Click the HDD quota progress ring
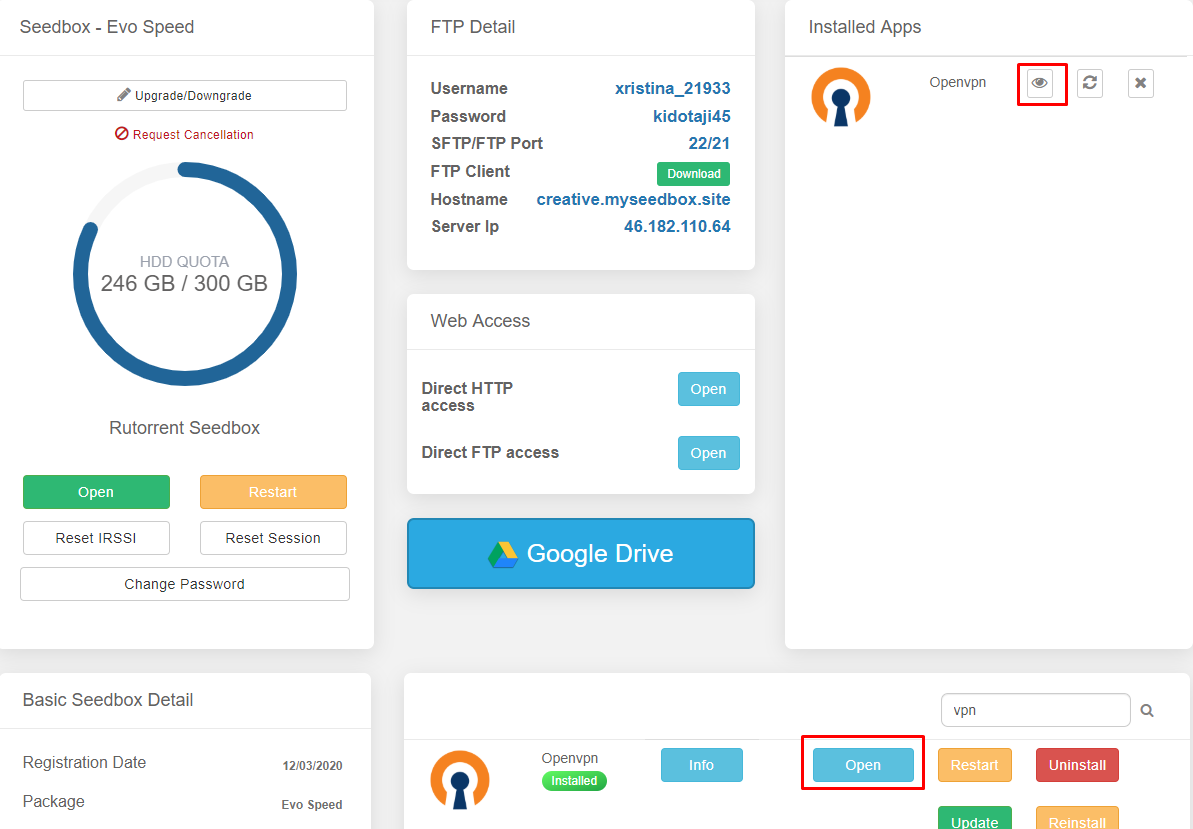 (184, 272)
